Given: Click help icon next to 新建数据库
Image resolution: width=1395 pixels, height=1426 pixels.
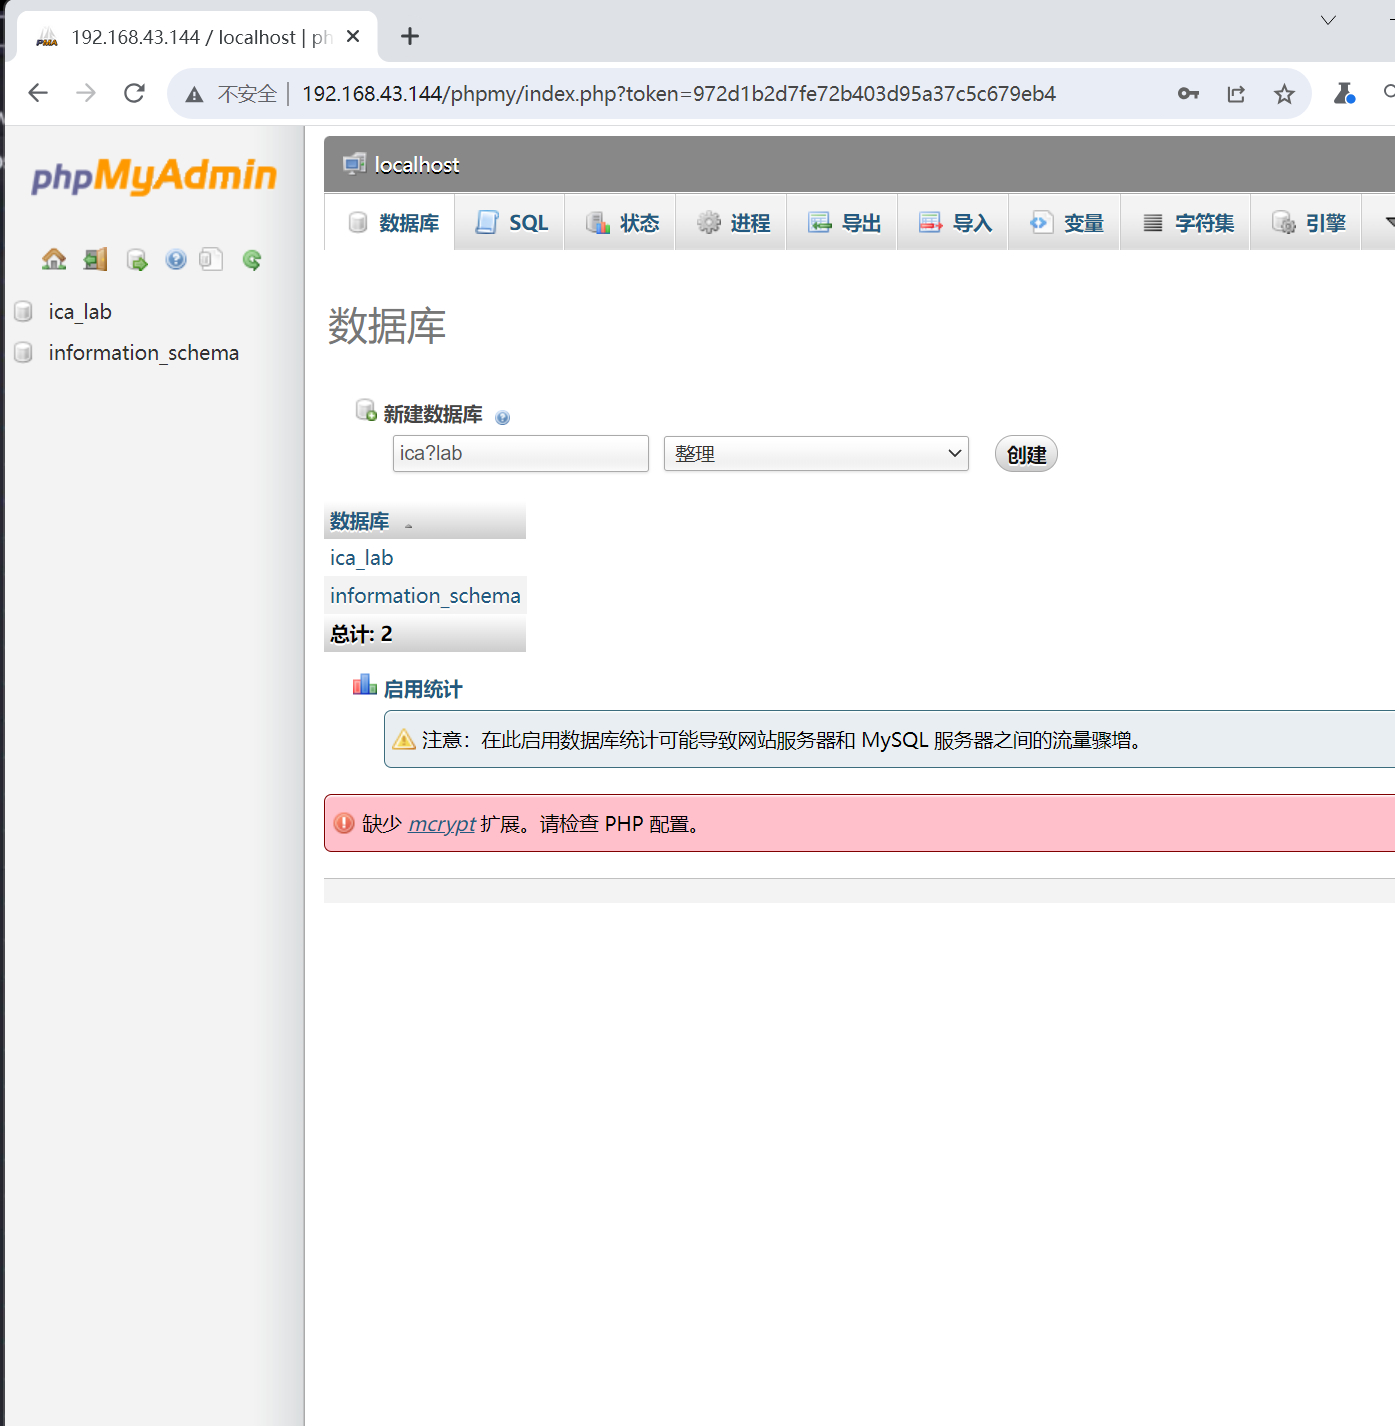Looking at the screenshot, I should point(502,418).
